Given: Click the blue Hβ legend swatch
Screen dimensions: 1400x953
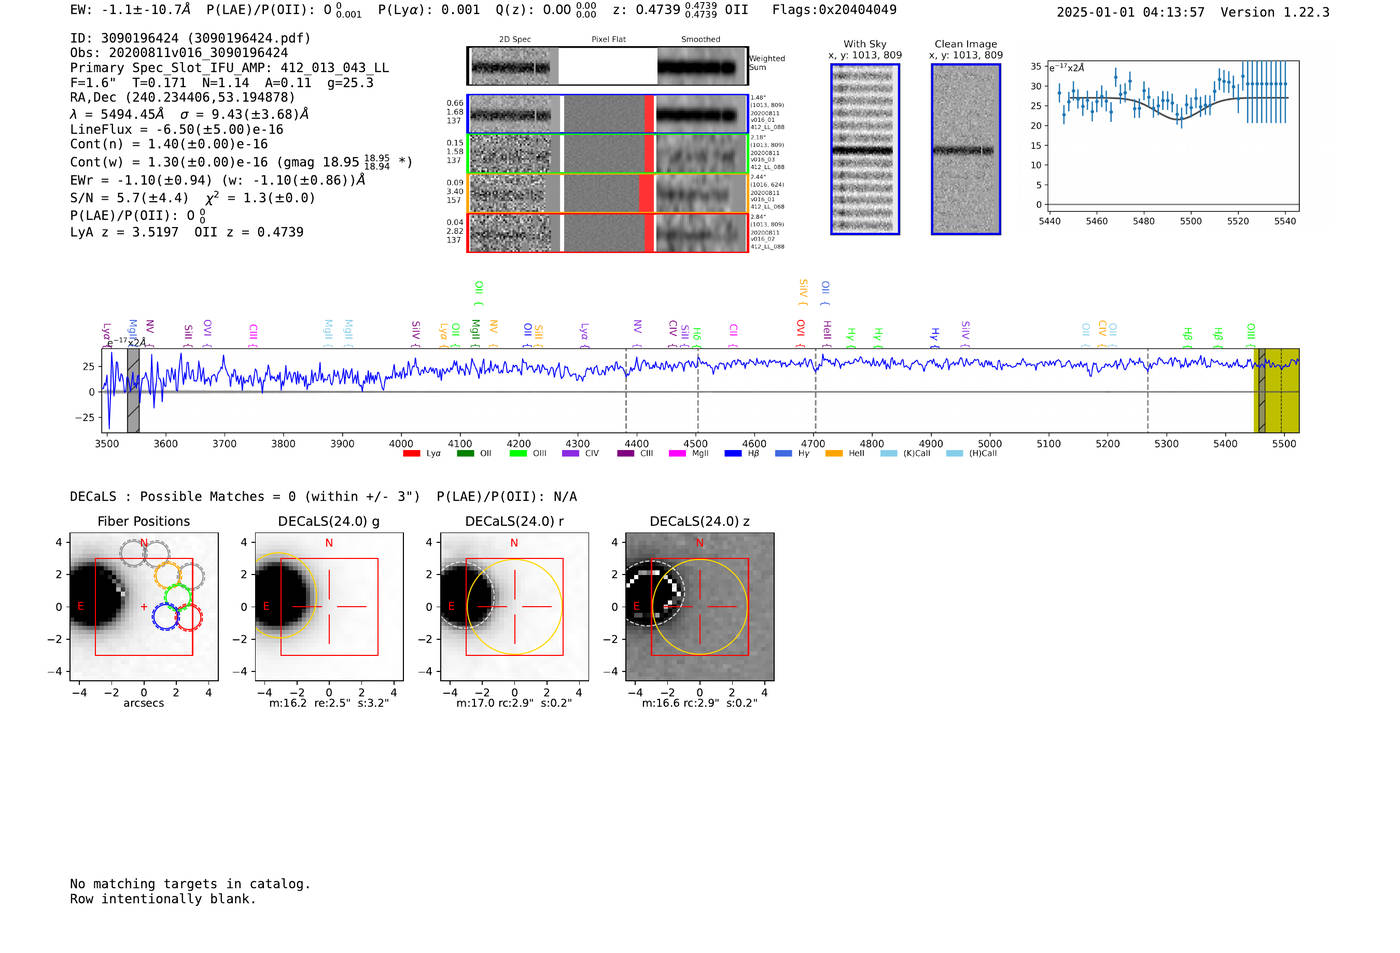Looking at the screenshot, I should tap(733, 454).
